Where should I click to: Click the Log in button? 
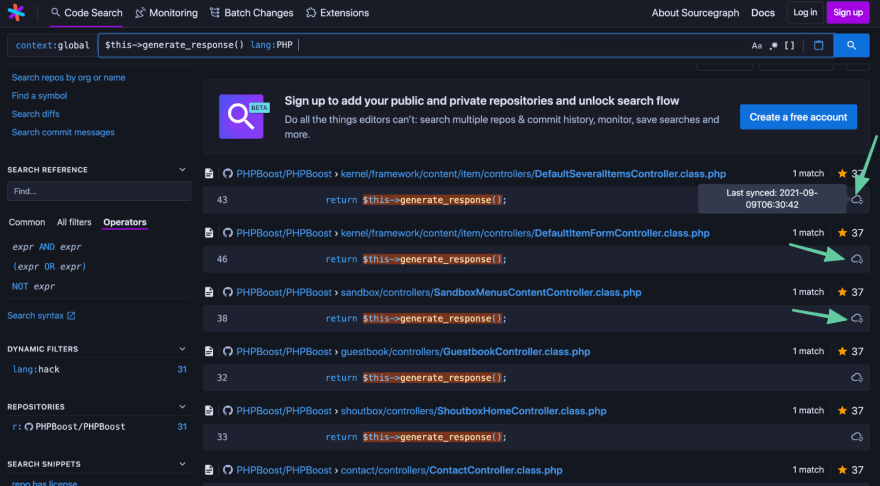(805, 12)
